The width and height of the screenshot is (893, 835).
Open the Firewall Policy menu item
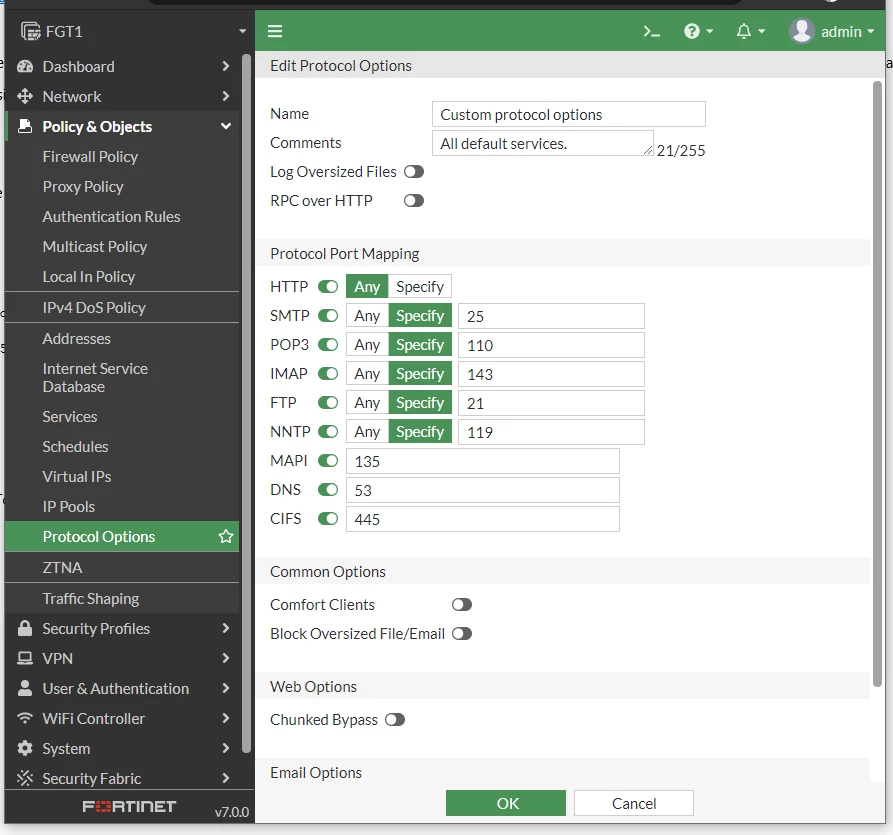tap(90, 157)
